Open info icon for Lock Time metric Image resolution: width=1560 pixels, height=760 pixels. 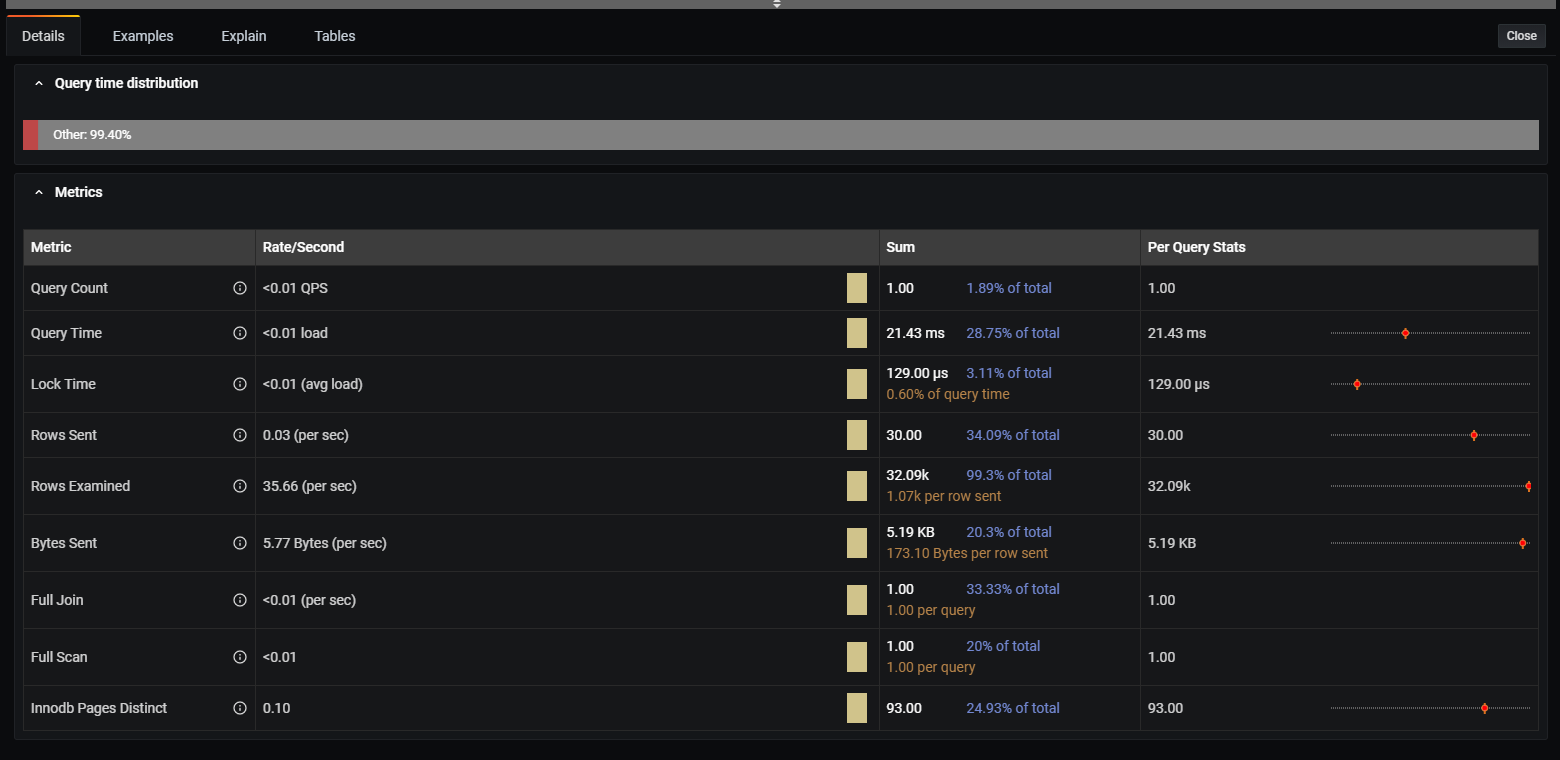240,384
